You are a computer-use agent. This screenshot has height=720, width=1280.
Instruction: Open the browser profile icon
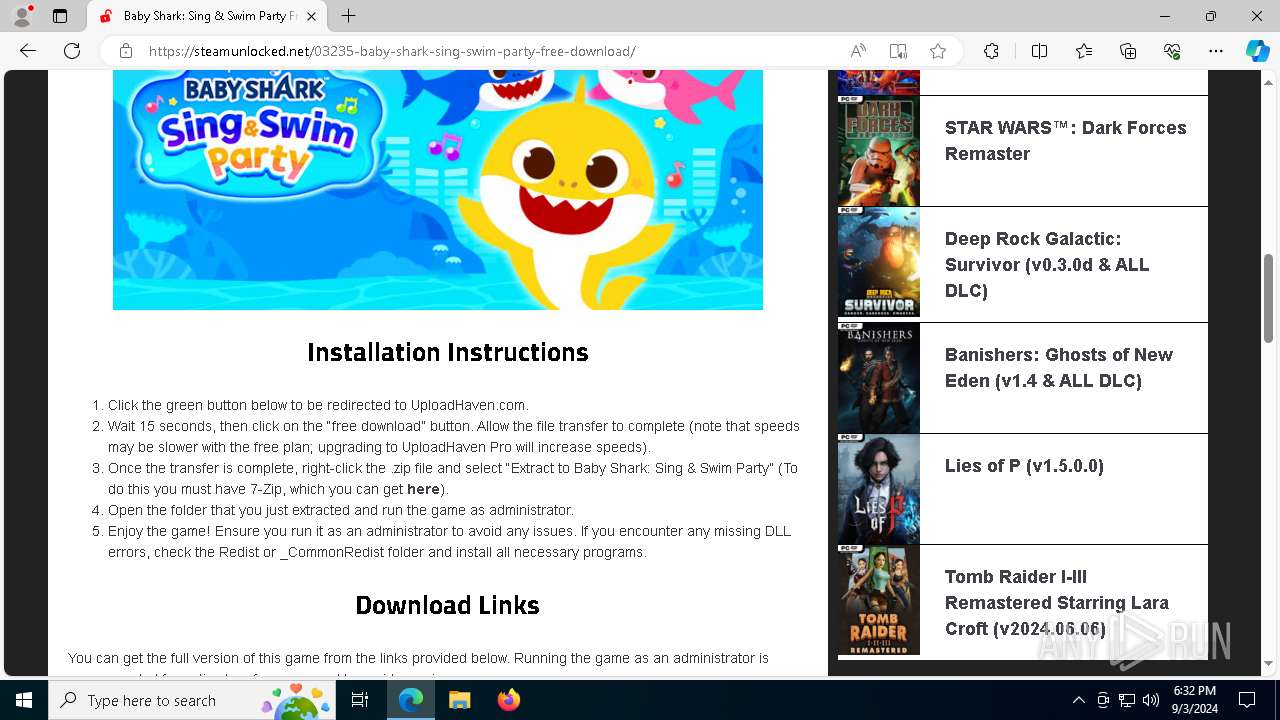(x=21, y=16)
